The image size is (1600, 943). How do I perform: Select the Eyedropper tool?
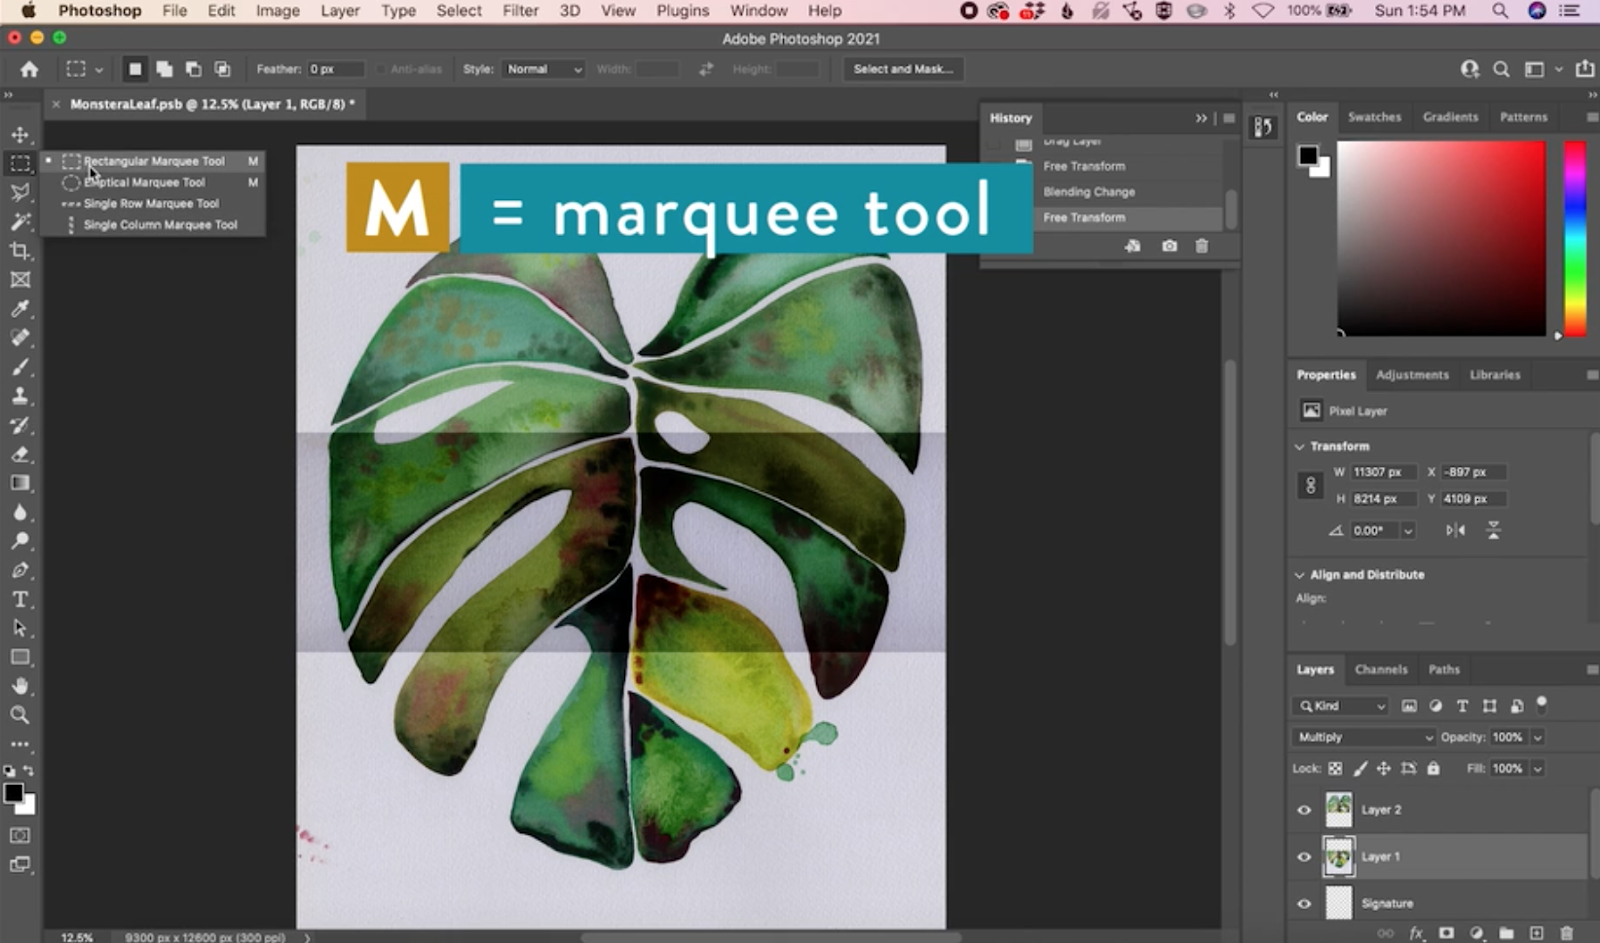(x=20, y=309)
